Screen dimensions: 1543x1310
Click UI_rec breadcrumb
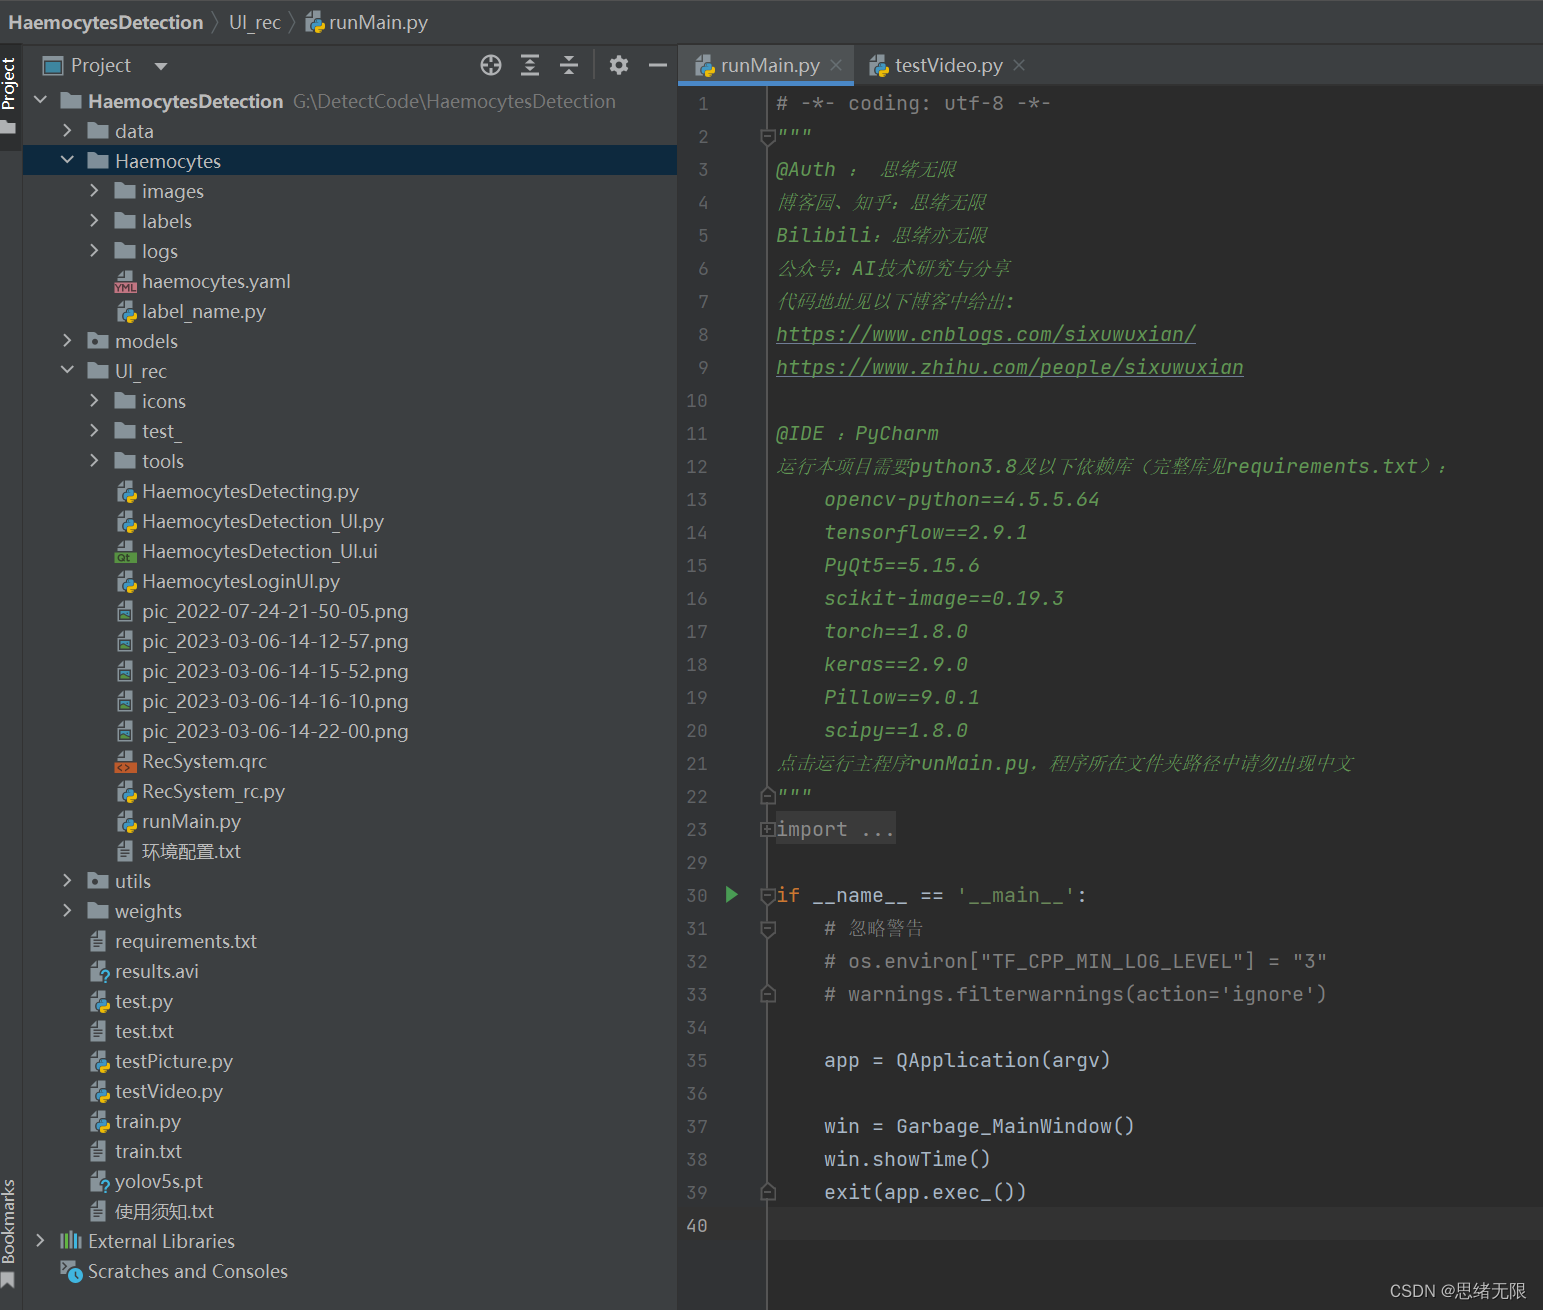[255, 22]
